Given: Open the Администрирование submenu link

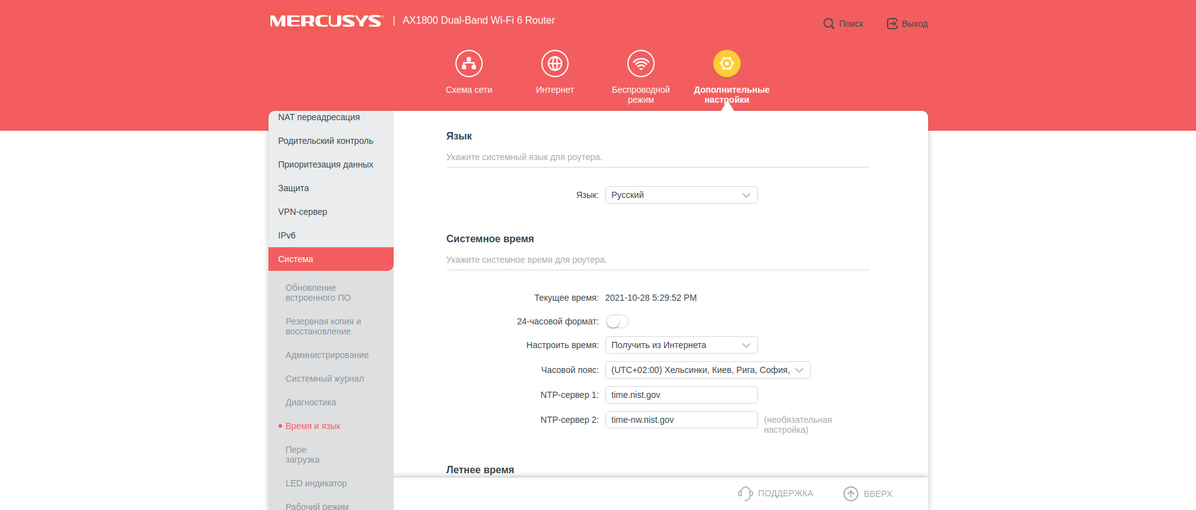Looking at the screenshot, I should pyautogui.click(x=327, y=355).
